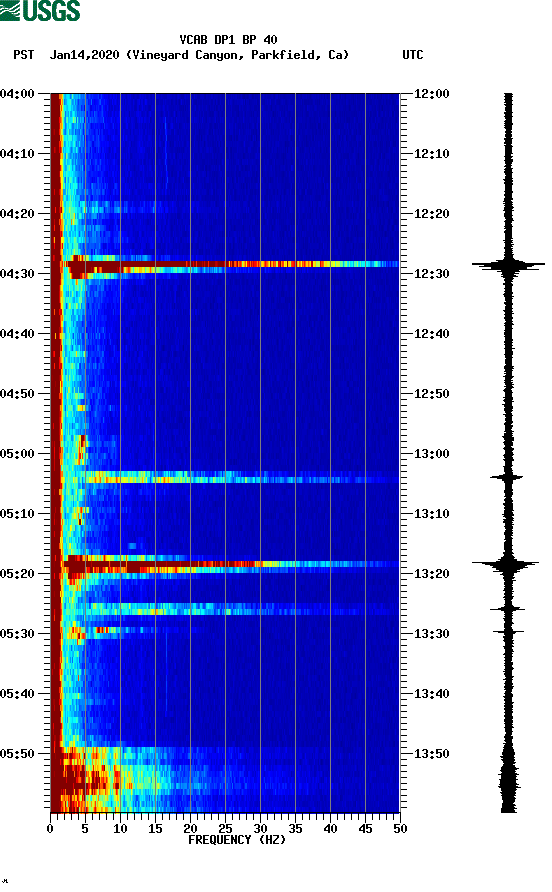Click the 13:18 spike on seismogram trace

pyautogui.click(x=506, y=564)
